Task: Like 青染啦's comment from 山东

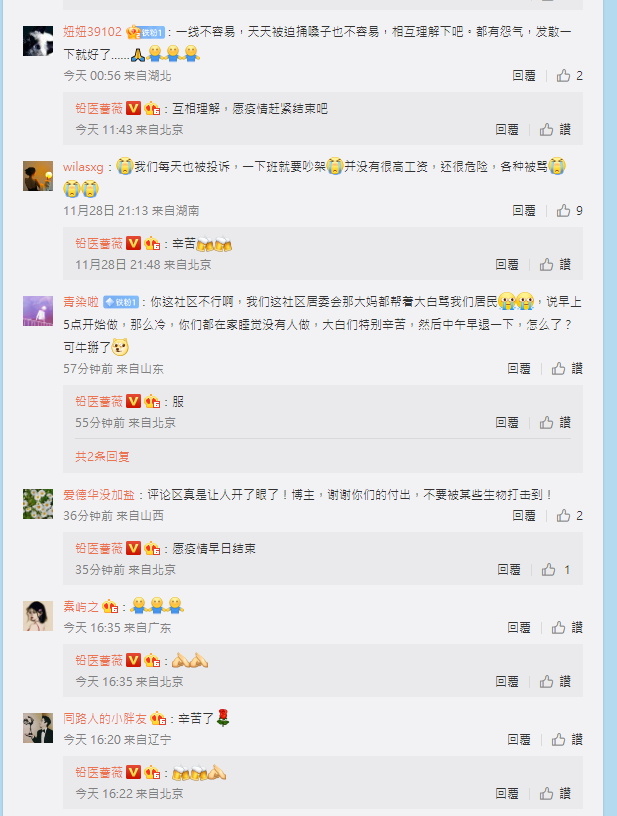Action: click(567, 368)
